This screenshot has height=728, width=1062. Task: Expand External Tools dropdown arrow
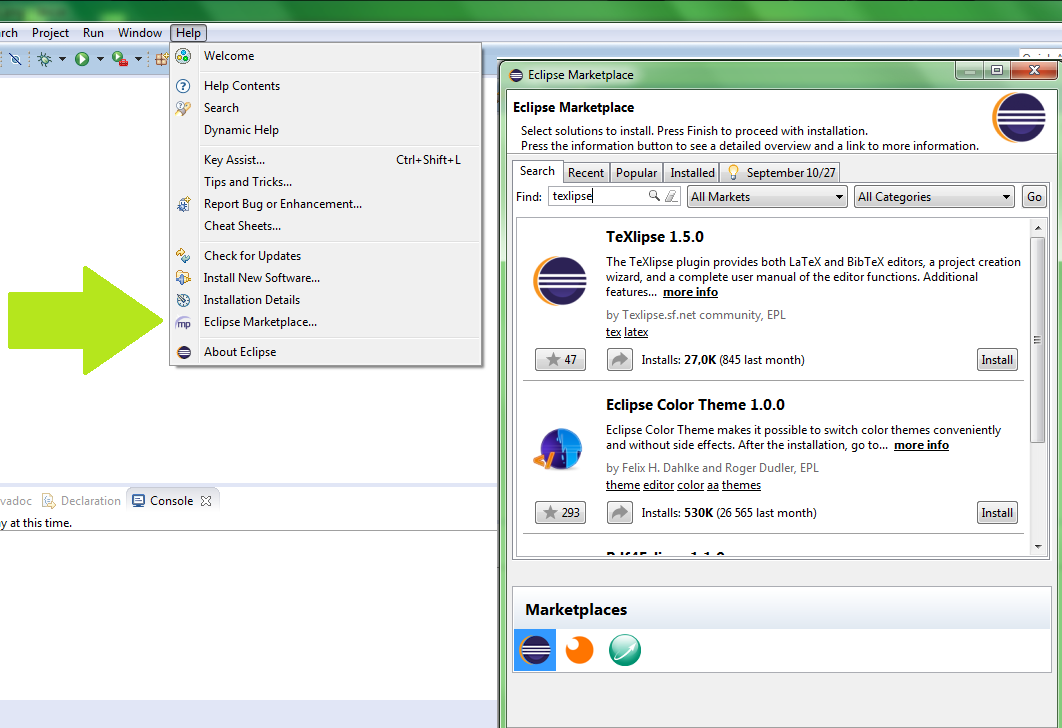click(x=138, y=59)
